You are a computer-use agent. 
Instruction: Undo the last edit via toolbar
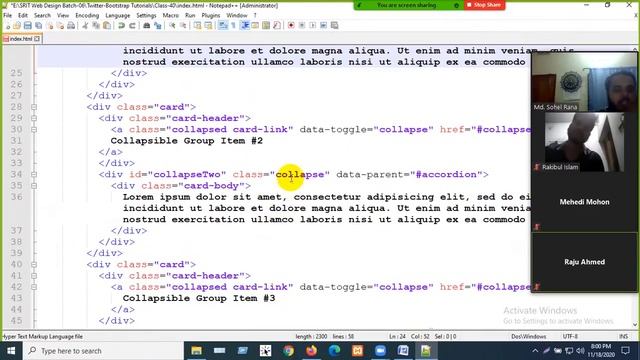(x=121, y=25)
